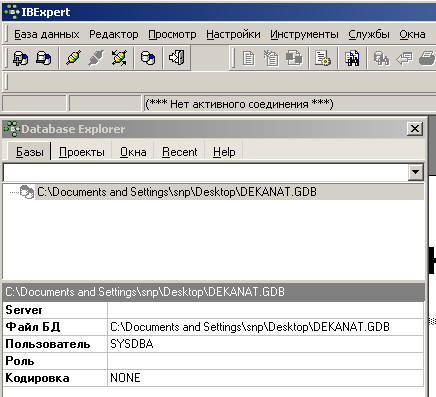Click the Unregister Database icon with red minus
This screenshot has width=436, height=397.
[x=43, y=58]
